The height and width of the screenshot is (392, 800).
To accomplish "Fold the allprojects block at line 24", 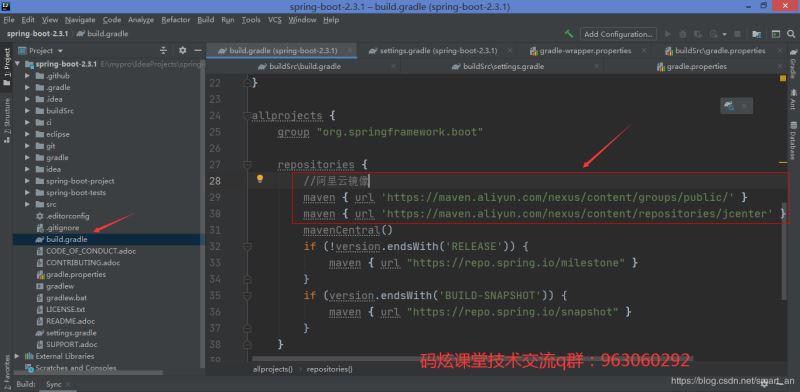I will click(247, 116).
